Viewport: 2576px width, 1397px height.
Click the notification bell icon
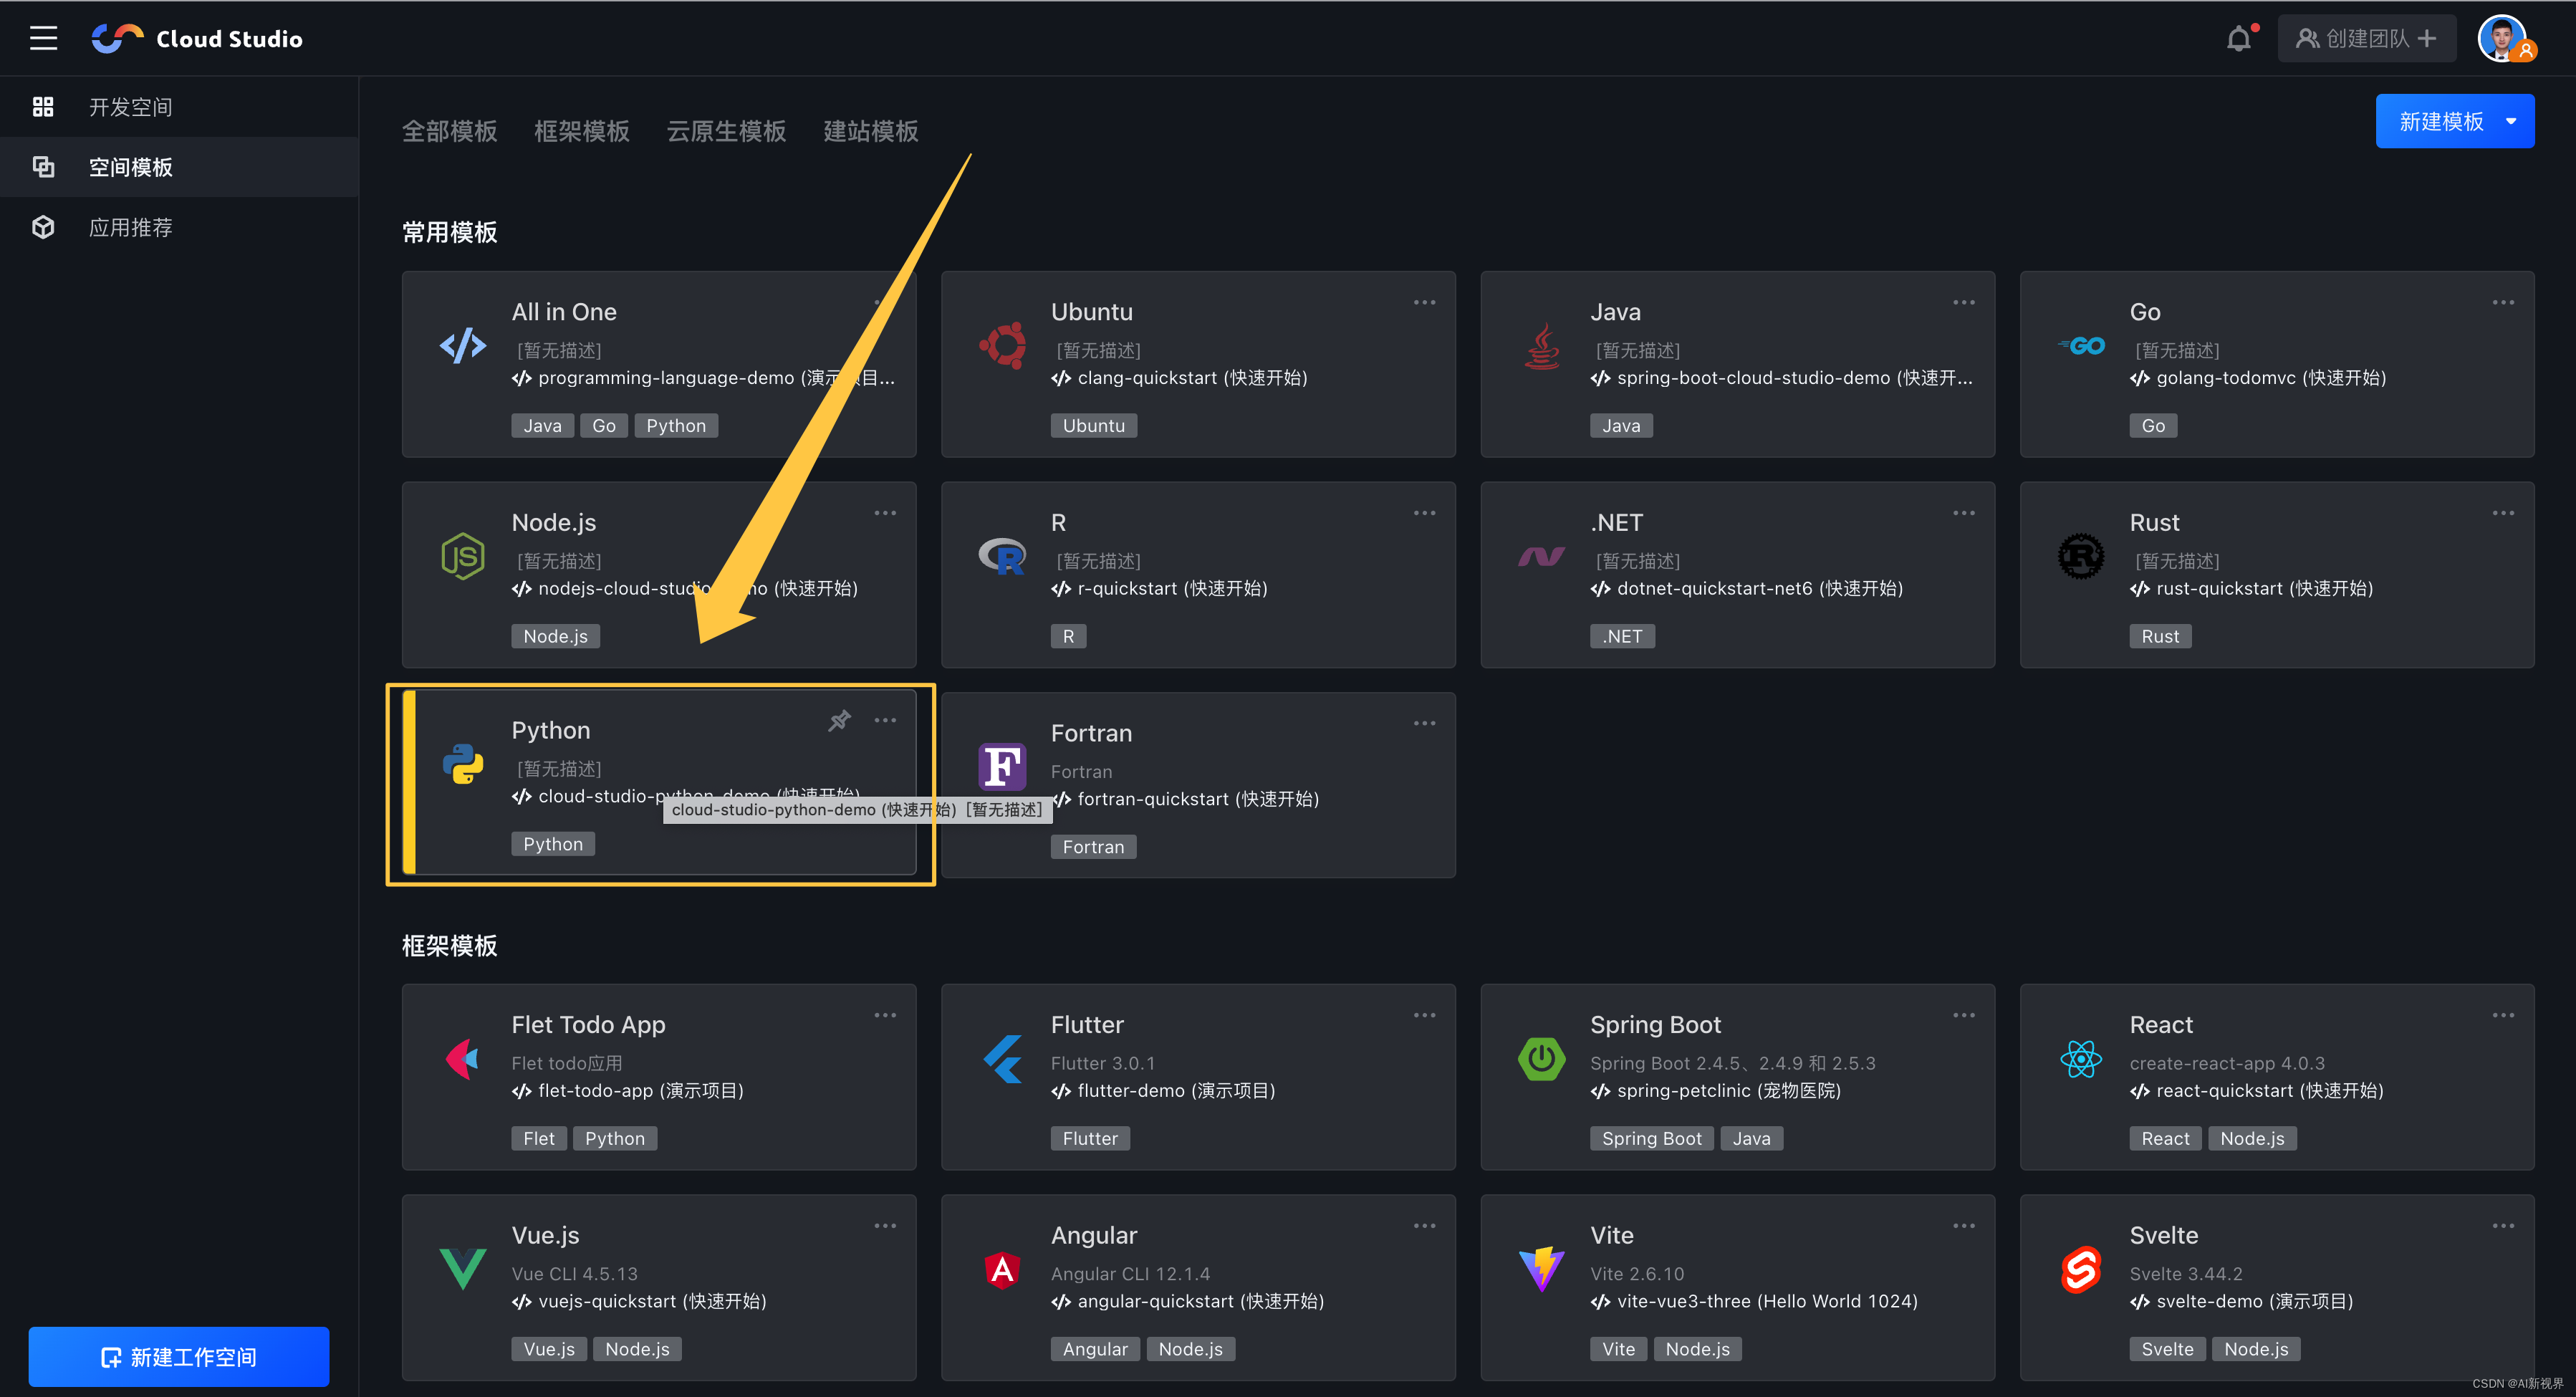click(2238, 39)
